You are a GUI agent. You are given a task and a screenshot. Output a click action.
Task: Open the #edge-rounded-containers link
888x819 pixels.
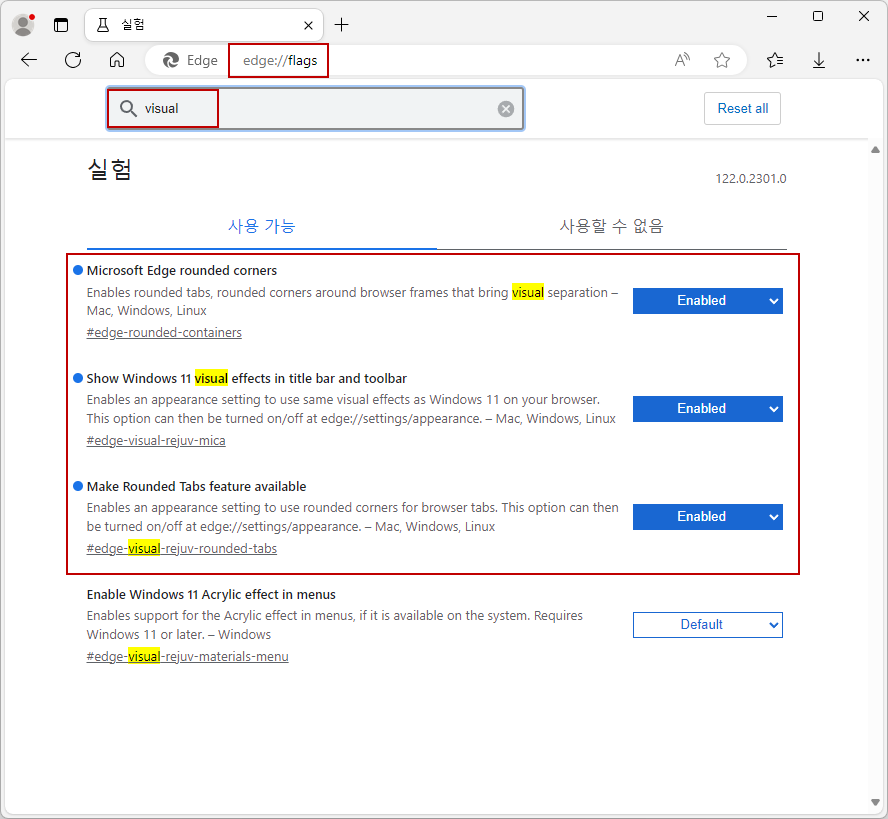(164, 333)
